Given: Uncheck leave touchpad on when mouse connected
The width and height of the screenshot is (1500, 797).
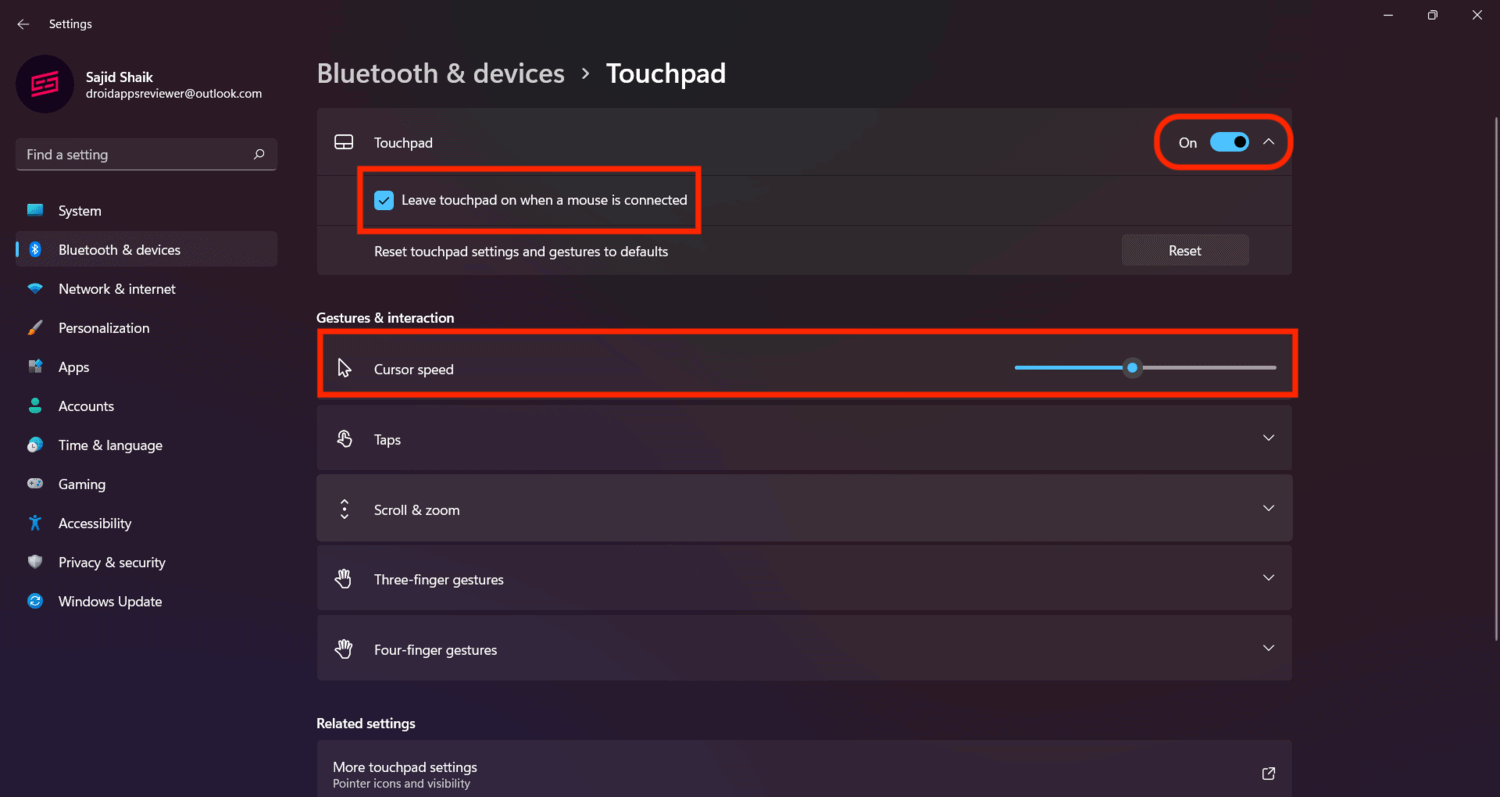Looking at the screenshot, I should click(383, 200).
